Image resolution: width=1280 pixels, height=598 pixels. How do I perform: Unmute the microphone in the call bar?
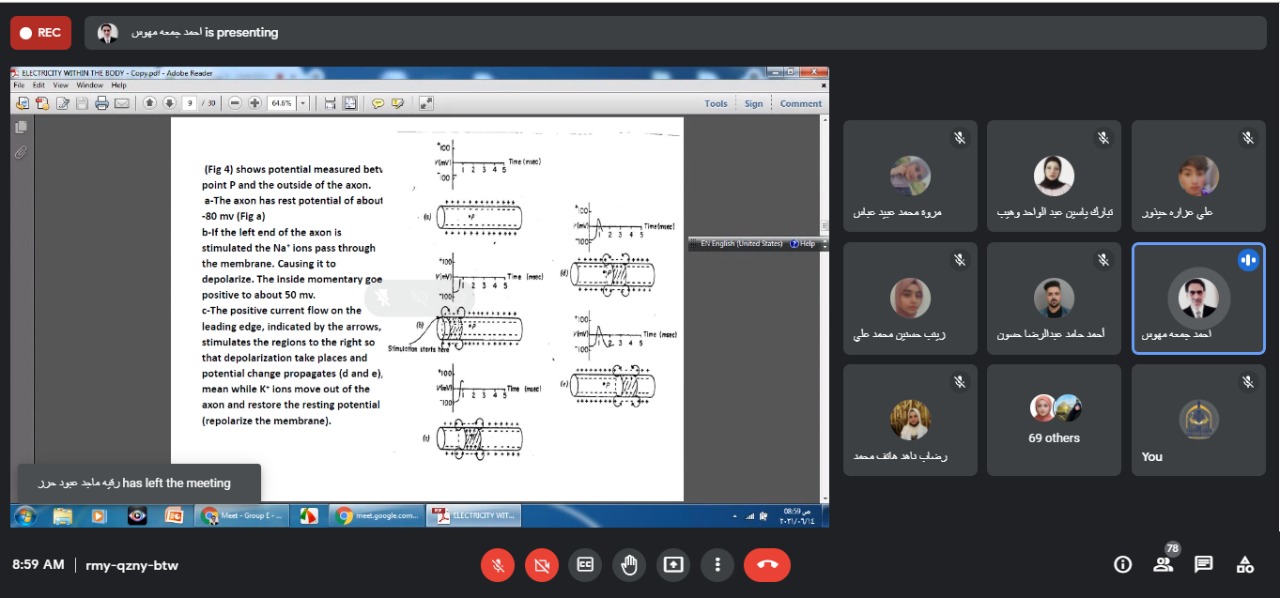click(x=497, y=565)
